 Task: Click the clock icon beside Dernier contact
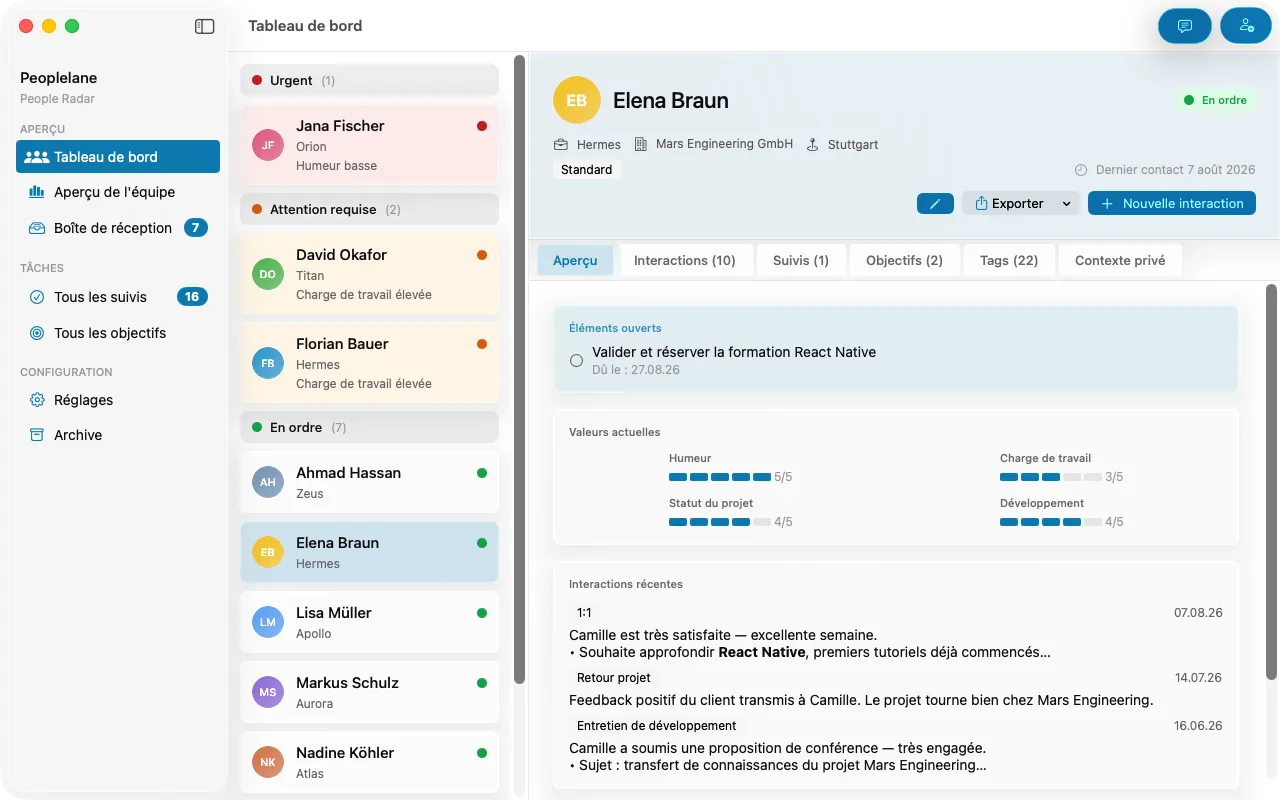pyautogui.click(x=1081, y=170)
